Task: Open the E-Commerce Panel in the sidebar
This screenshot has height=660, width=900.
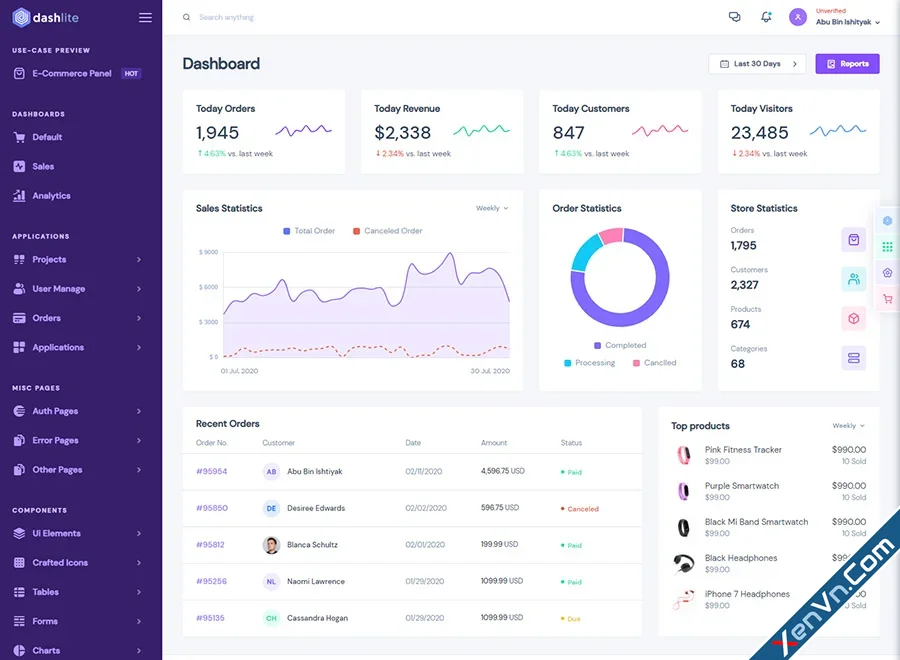Action: coord(73,72)
